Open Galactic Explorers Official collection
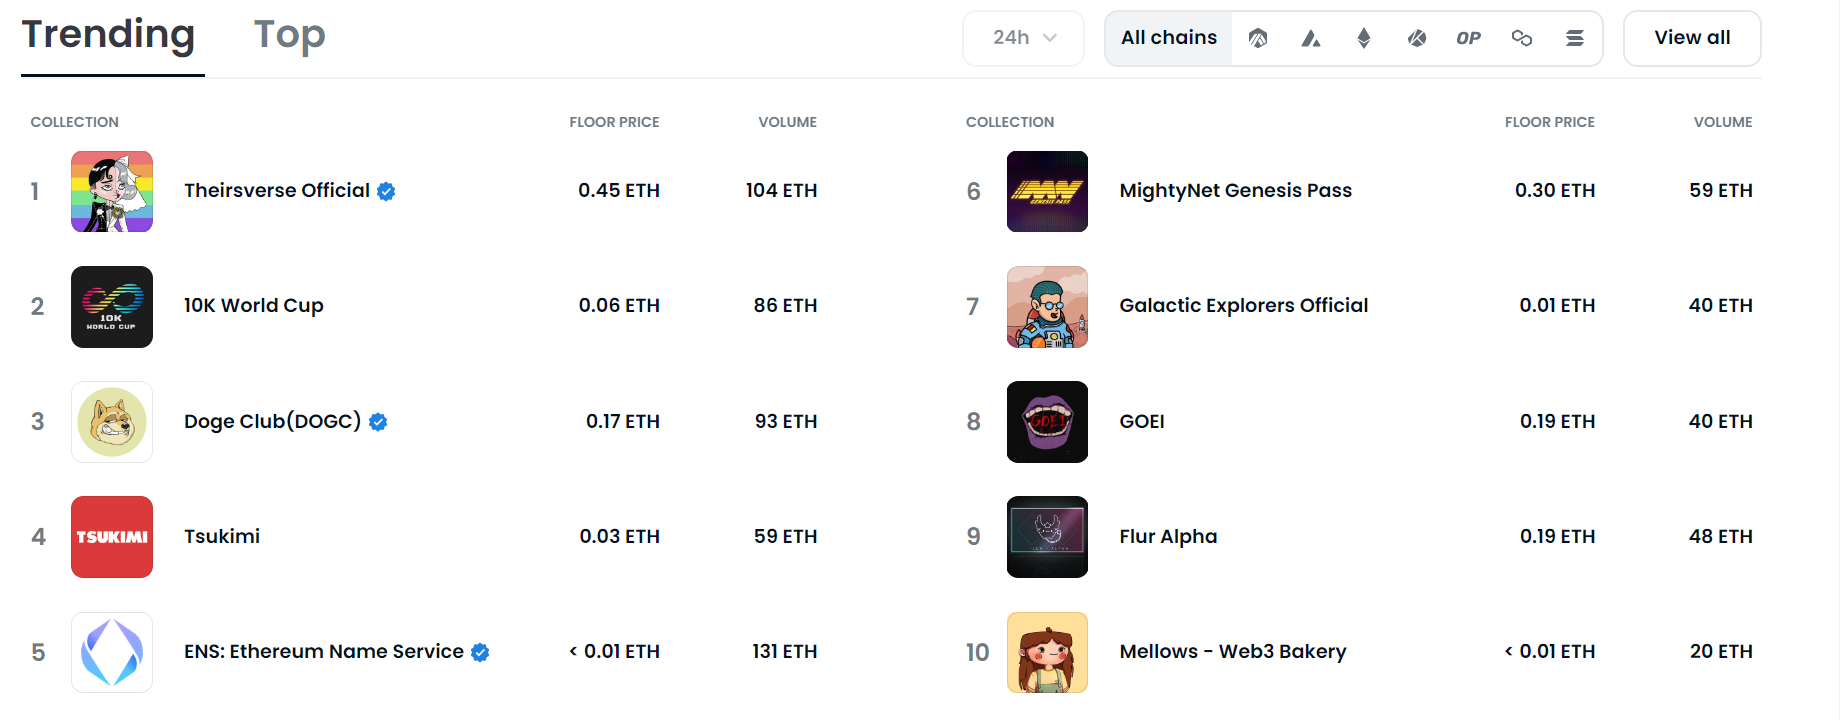The image size is (1840, 720). [1244, 305]
